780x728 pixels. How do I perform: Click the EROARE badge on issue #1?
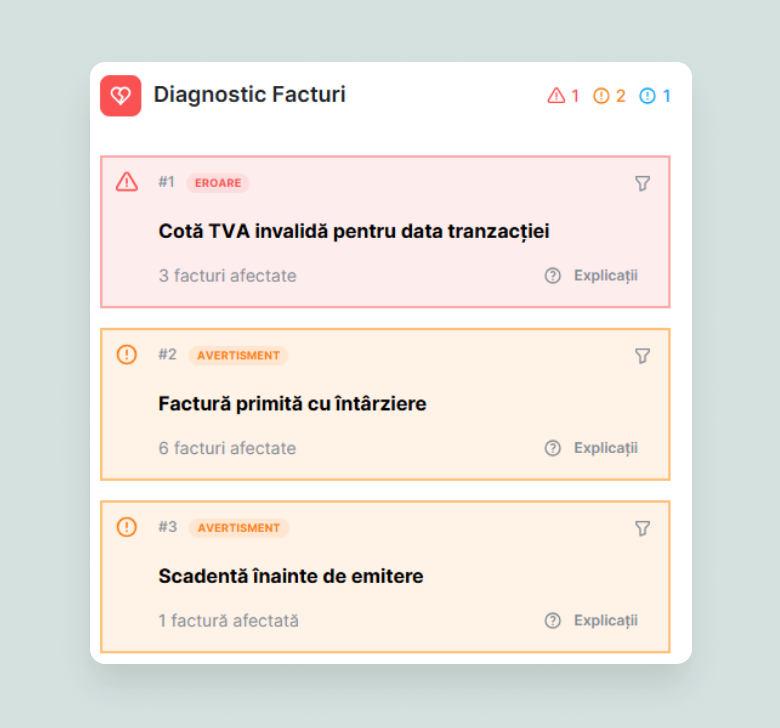pyautogui.click(x=217, y=183)
